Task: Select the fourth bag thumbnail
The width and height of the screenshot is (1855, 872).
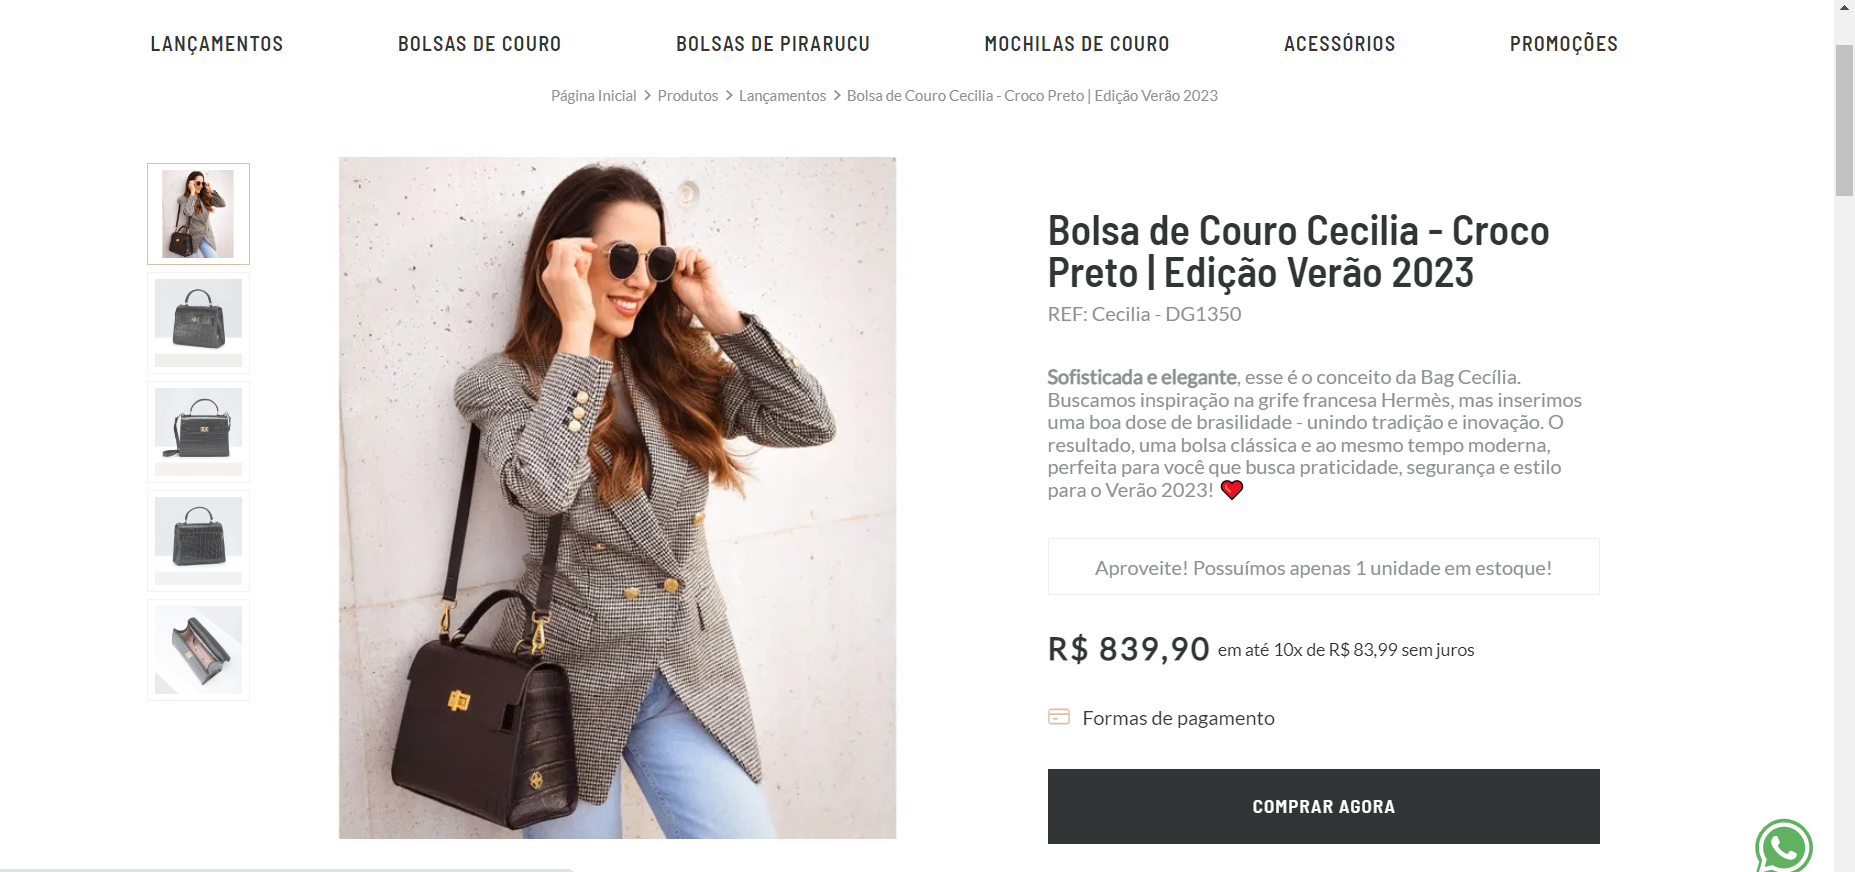Action: [198, 541]
